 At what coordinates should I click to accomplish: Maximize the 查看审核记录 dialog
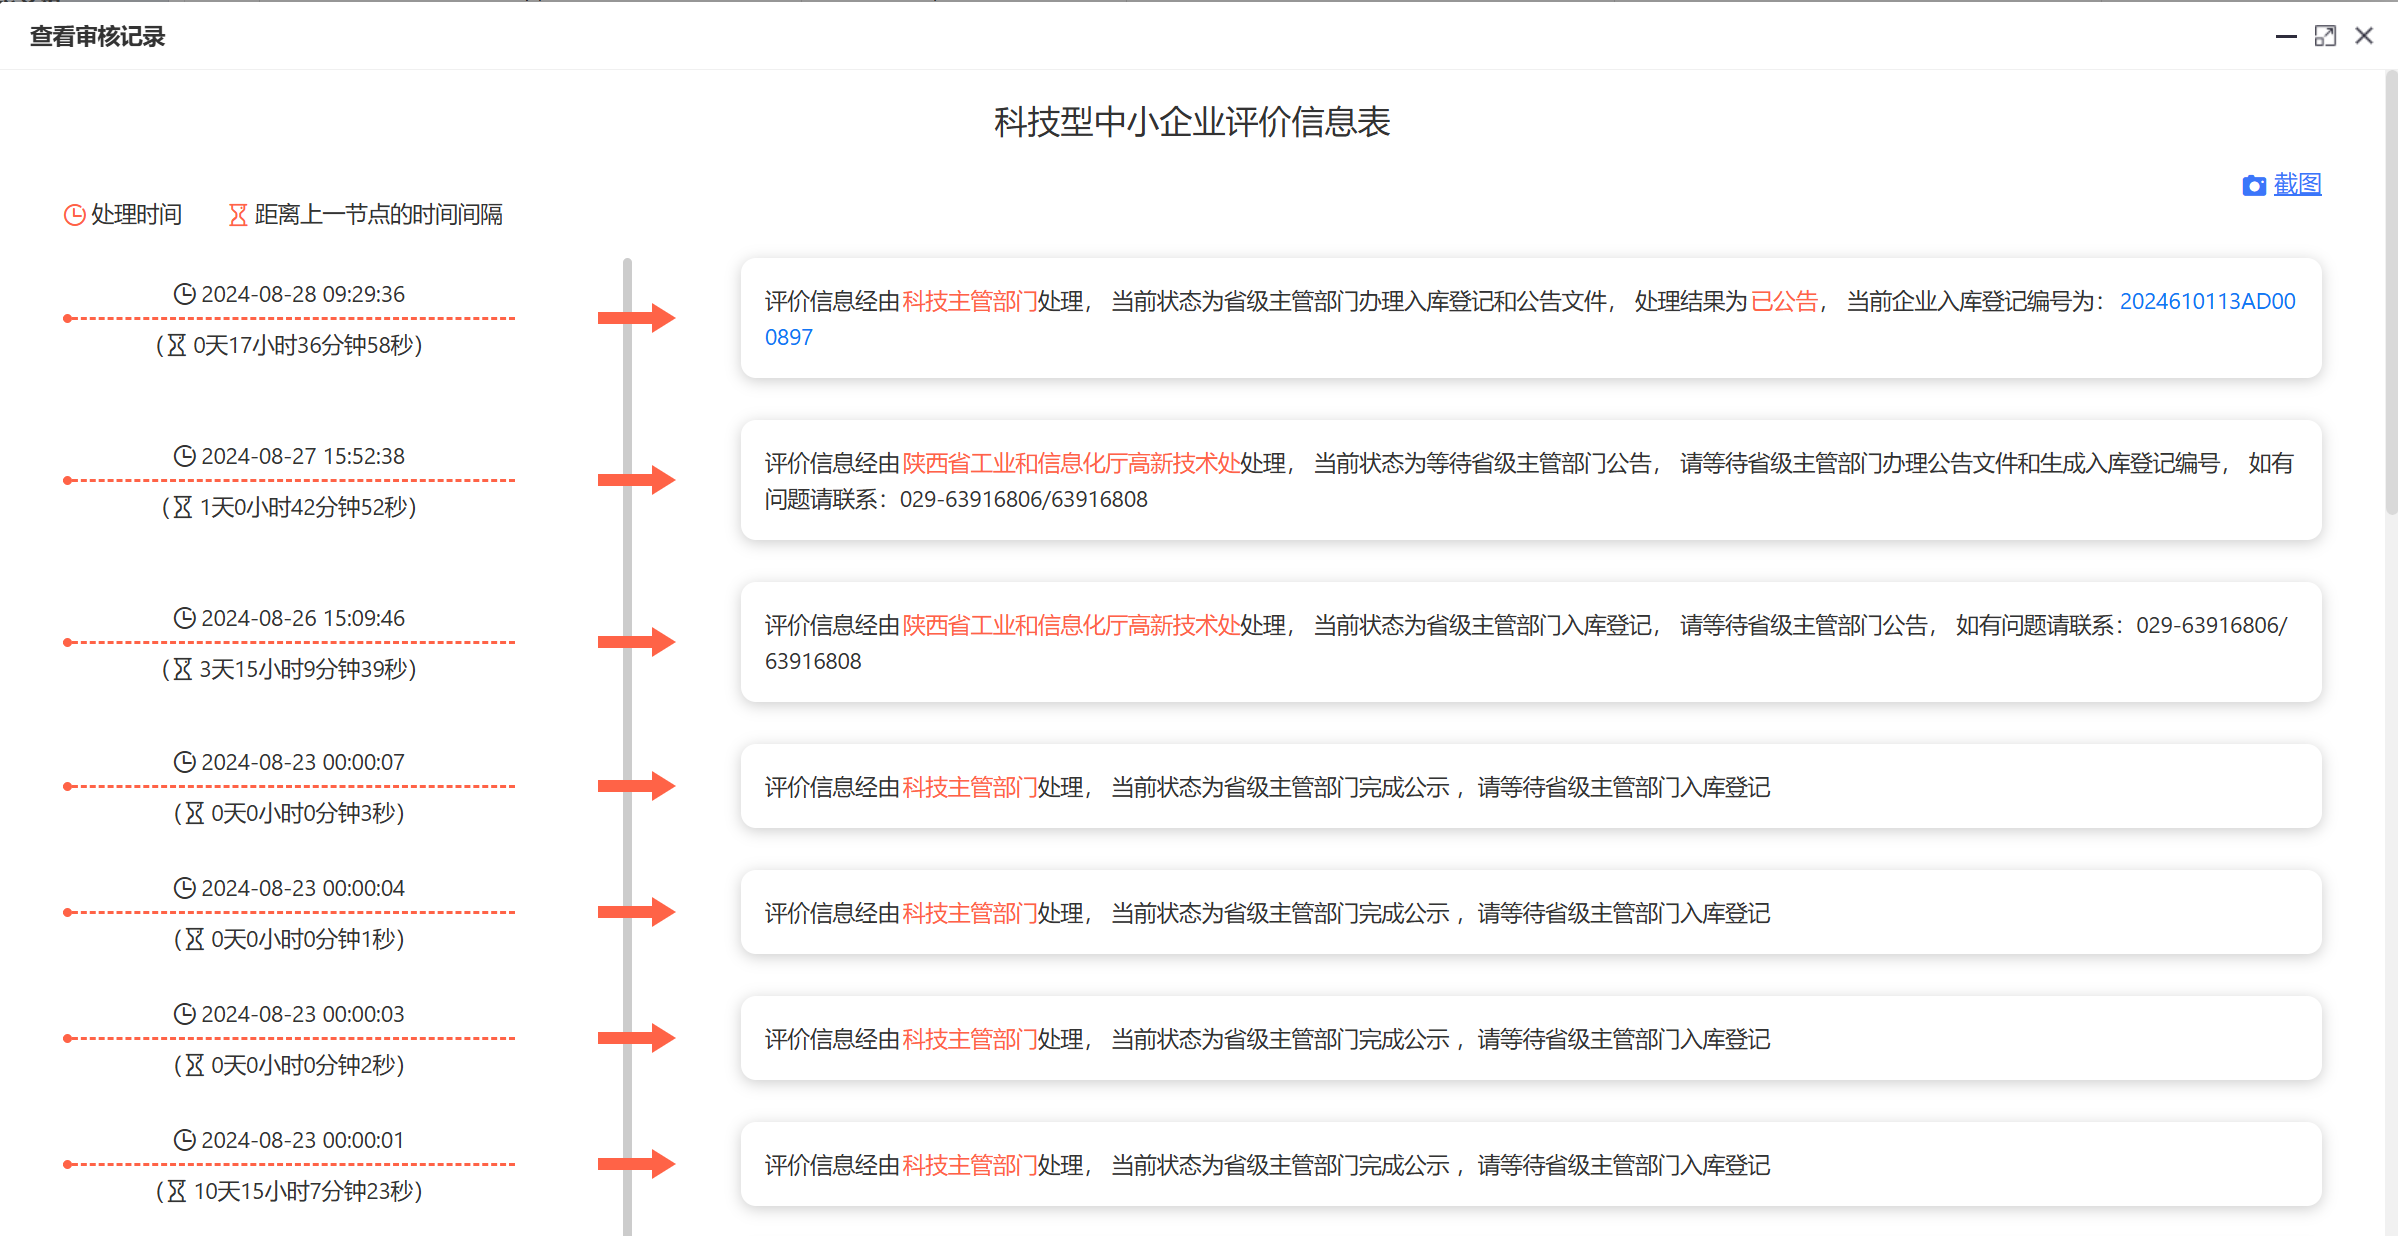click(2325, 36)
